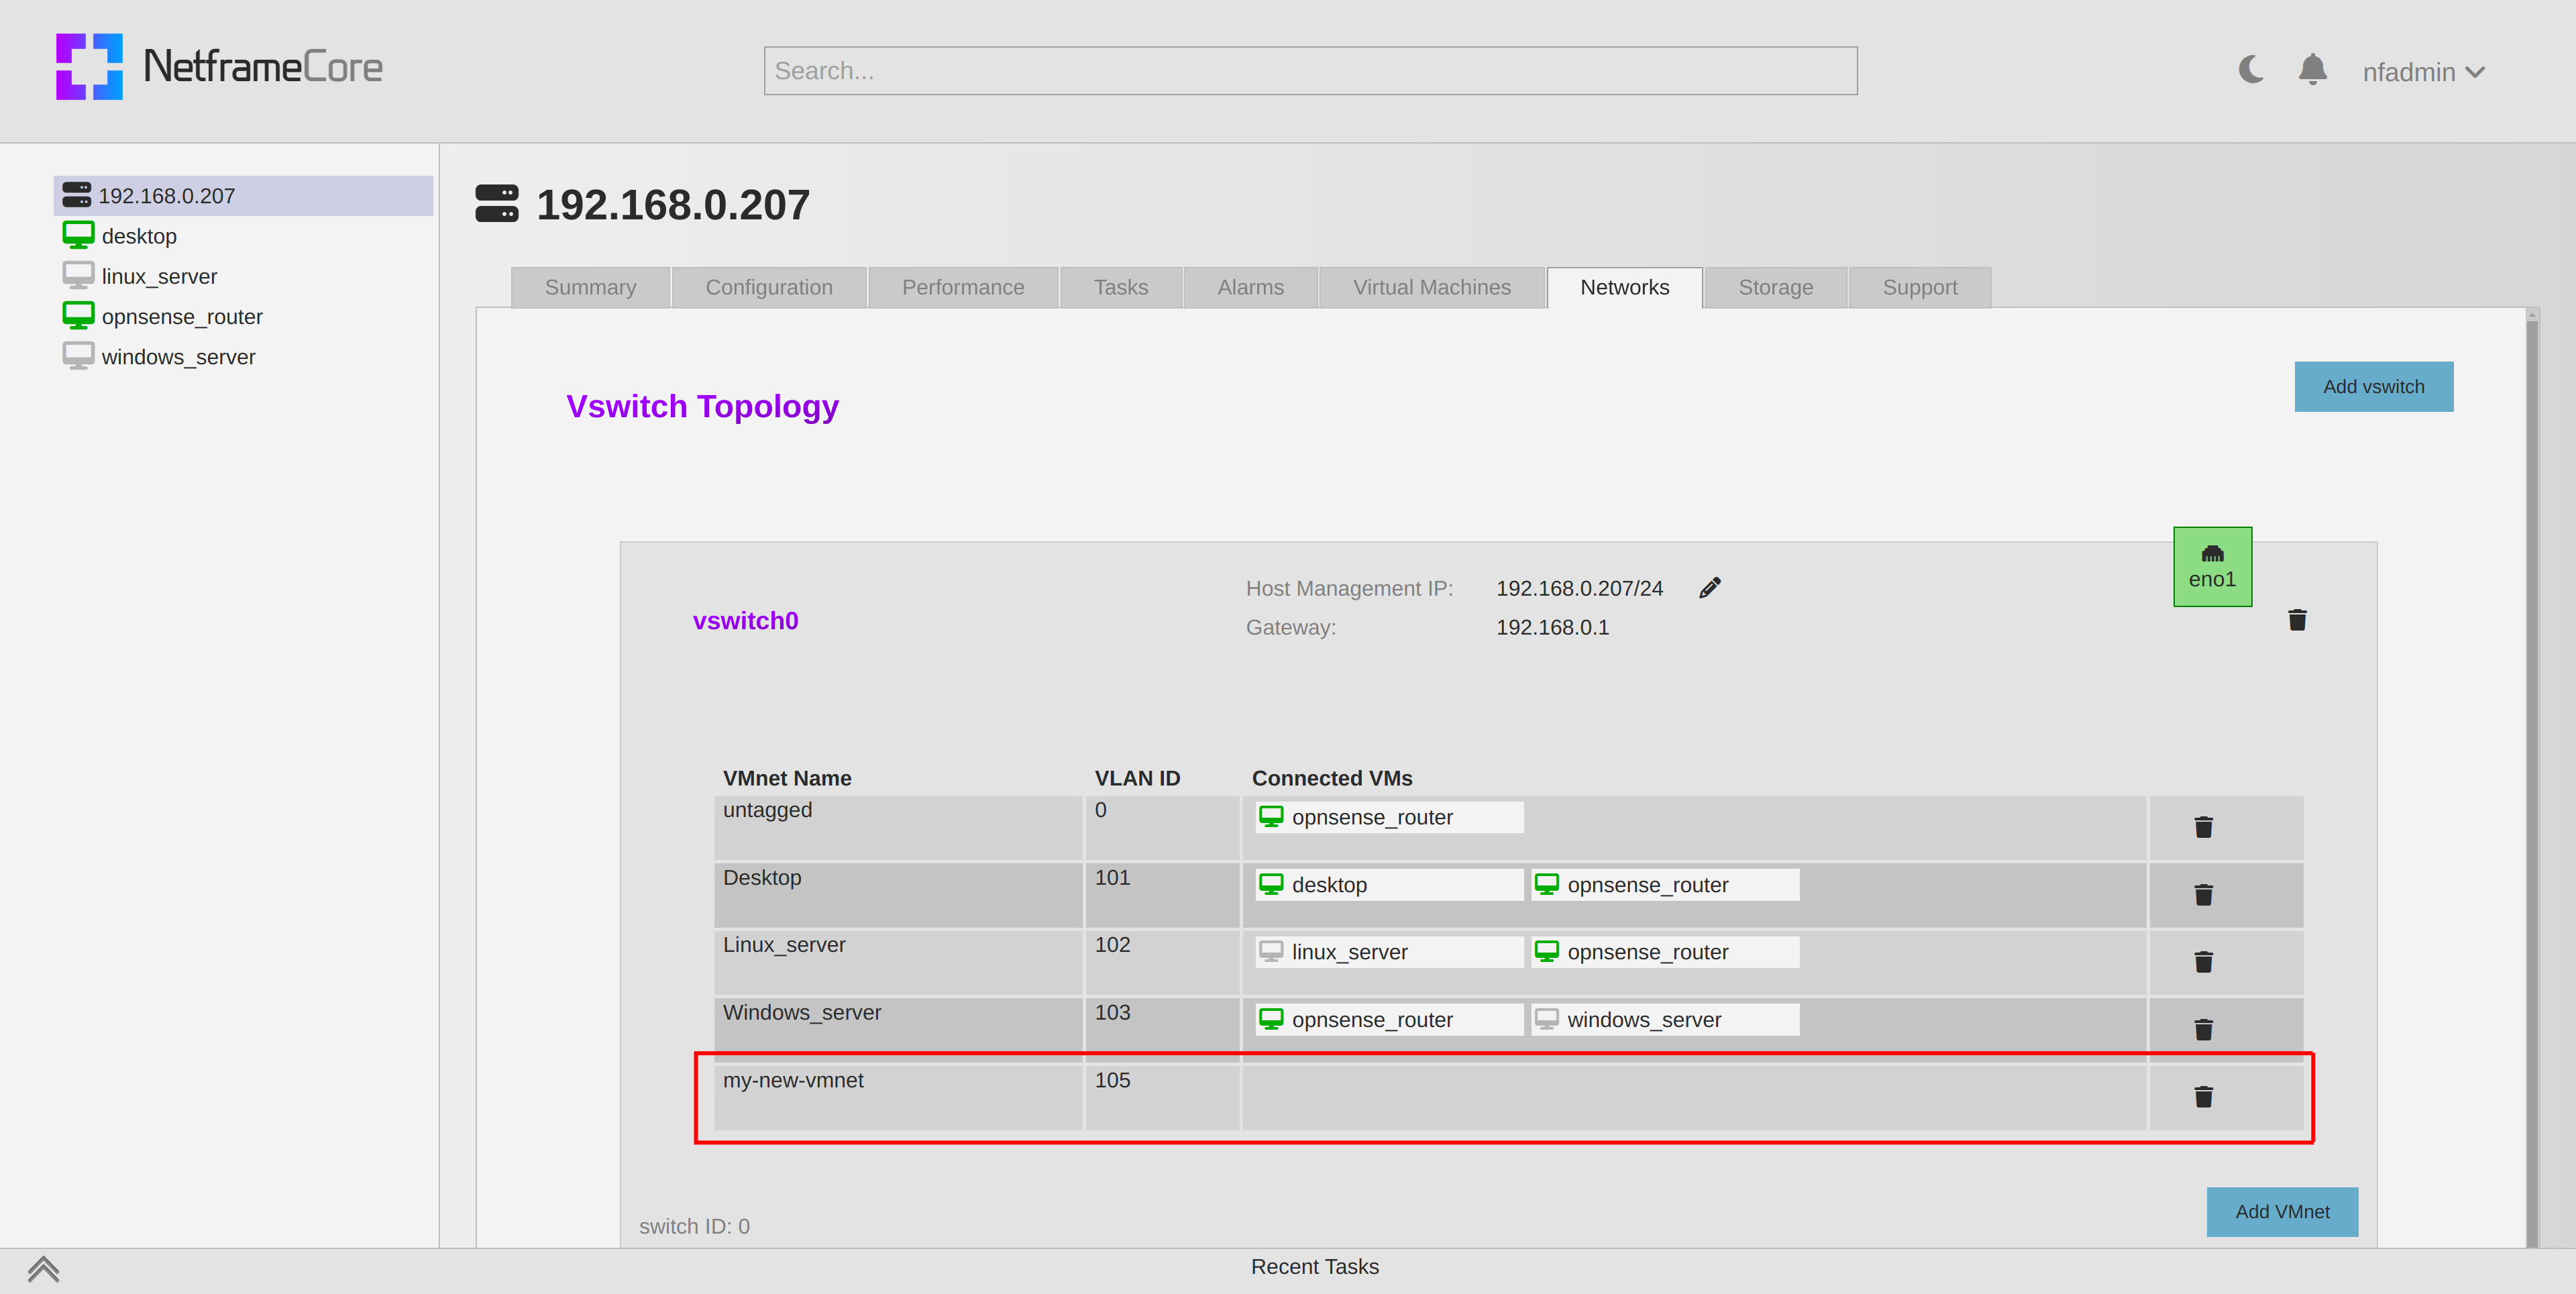Open the nfadmin user dropdown
The height and width of the screenshot is (1294, 2576).
click(x=2423, y=72)
